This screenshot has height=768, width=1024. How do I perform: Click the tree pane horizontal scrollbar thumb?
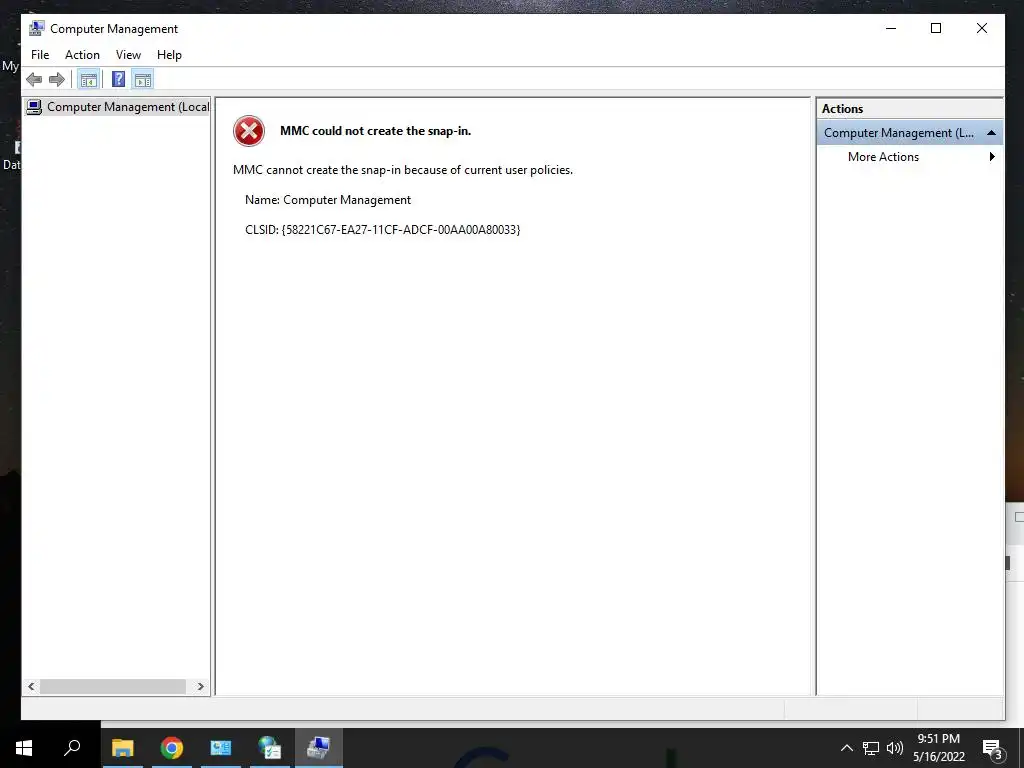(x=112, y=687)
